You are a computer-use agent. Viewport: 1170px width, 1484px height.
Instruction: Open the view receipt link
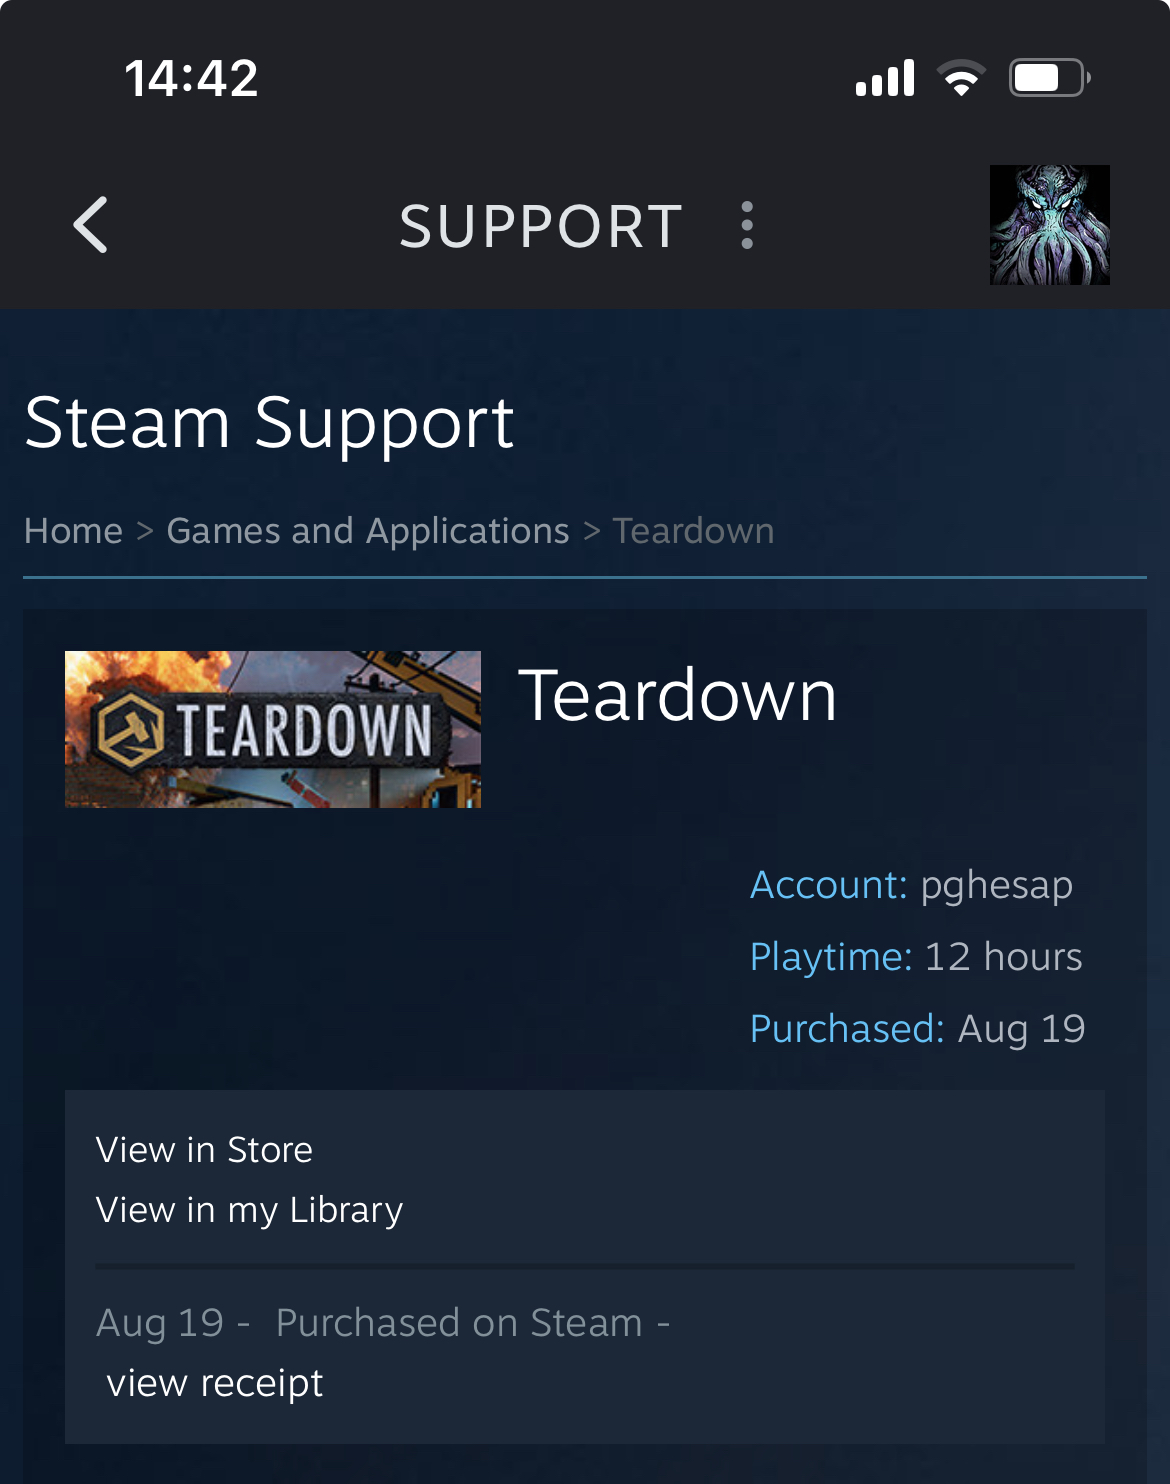215,1383
